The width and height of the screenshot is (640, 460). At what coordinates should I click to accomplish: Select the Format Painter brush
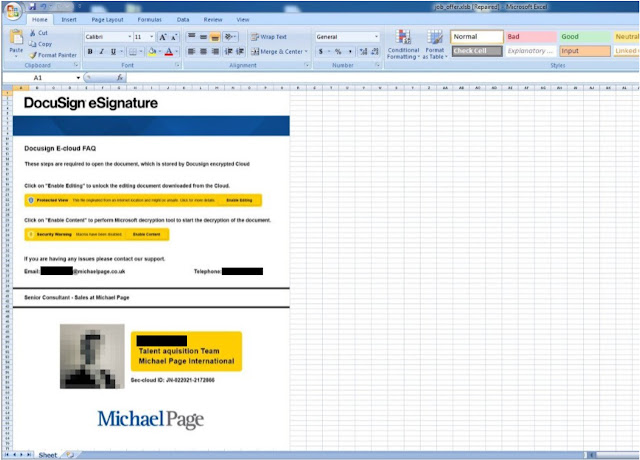tap(33, 55)
